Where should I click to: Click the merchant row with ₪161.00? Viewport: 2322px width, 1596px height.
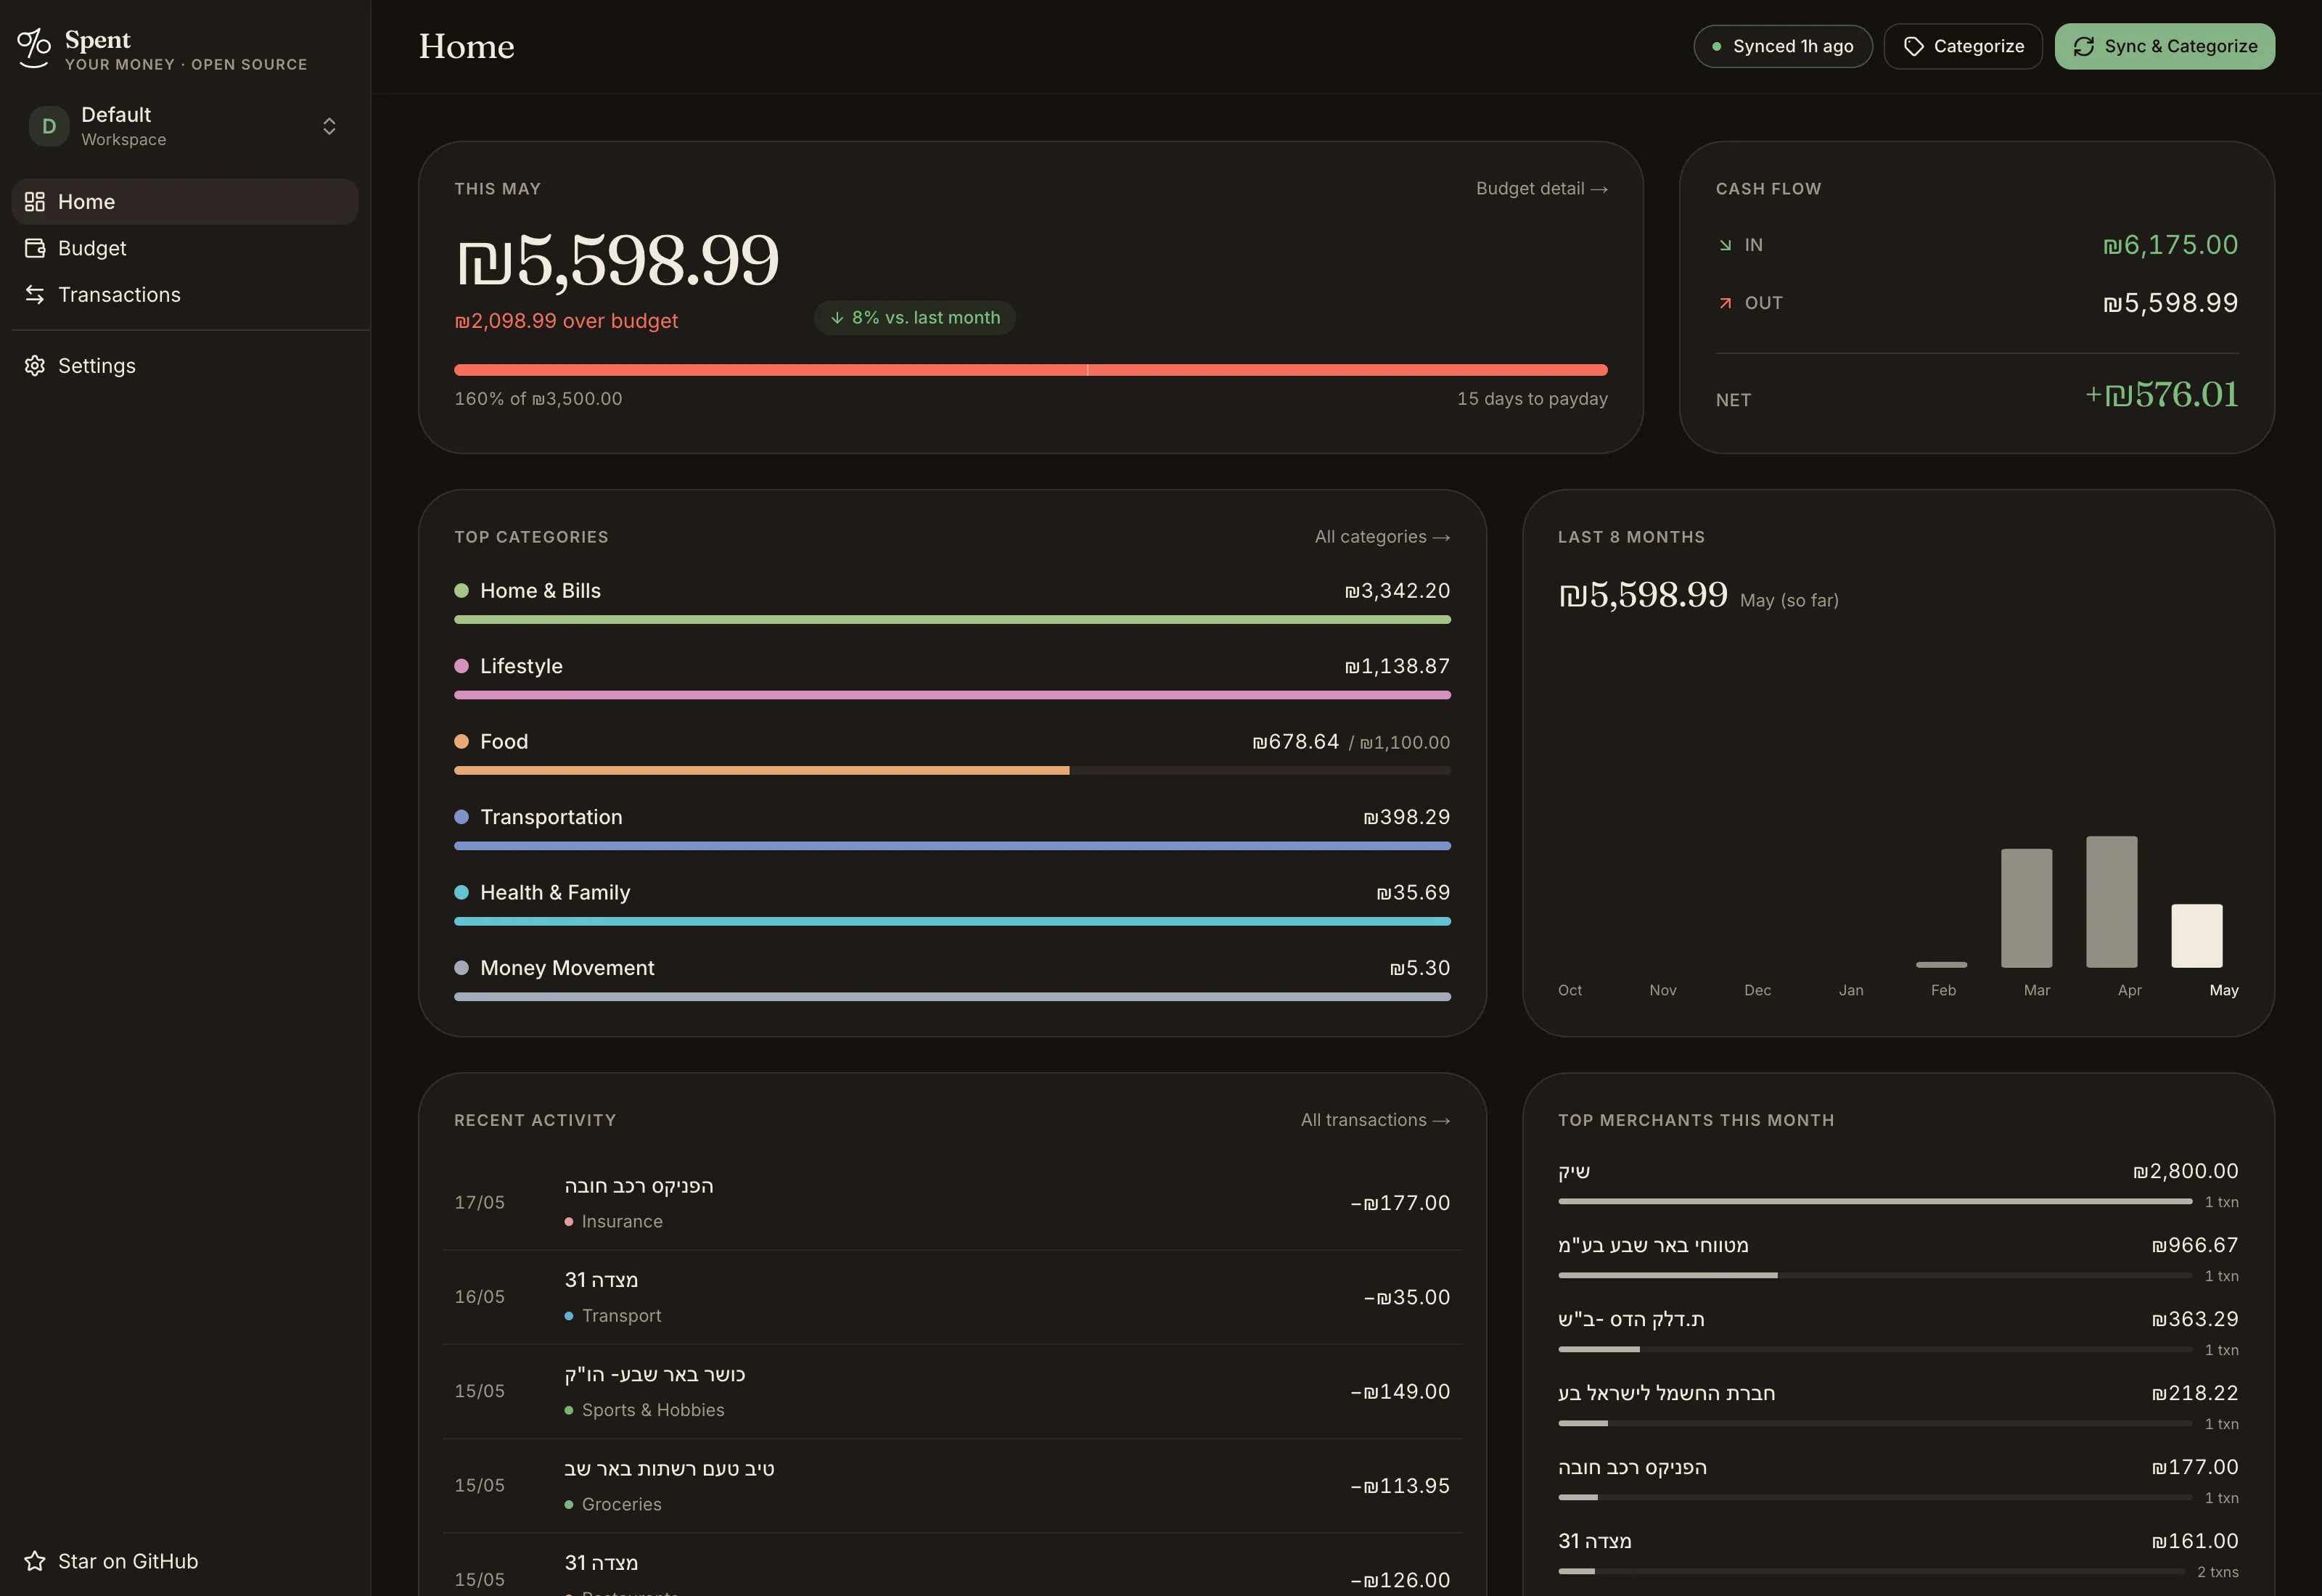coord(1898,1555)
